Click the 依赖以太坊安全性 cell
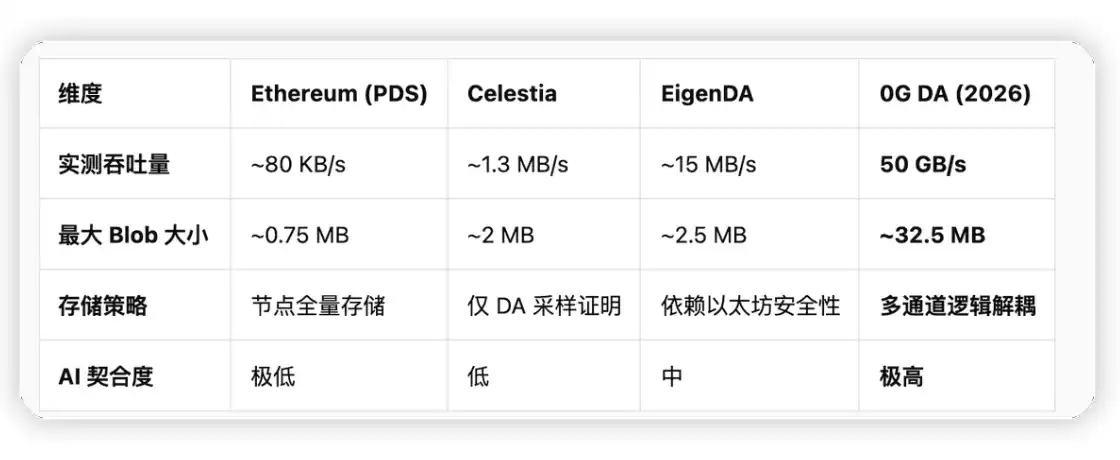The width and height of the screenshot is (1120, 460). point(750,306)
